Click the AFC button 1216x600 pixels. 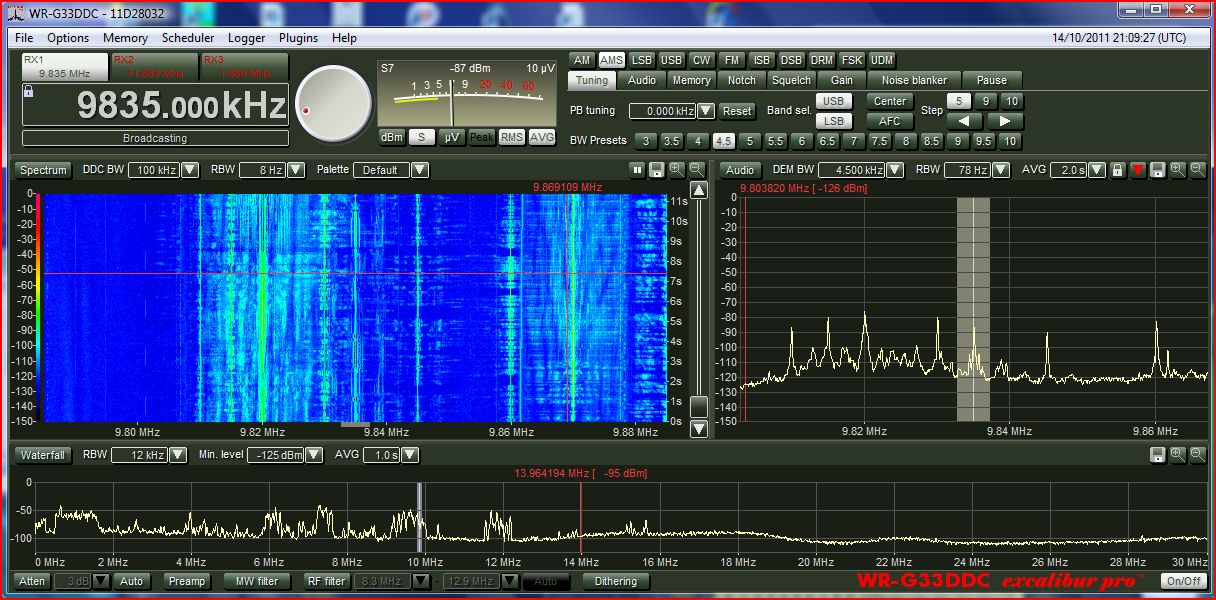(890, 121)
